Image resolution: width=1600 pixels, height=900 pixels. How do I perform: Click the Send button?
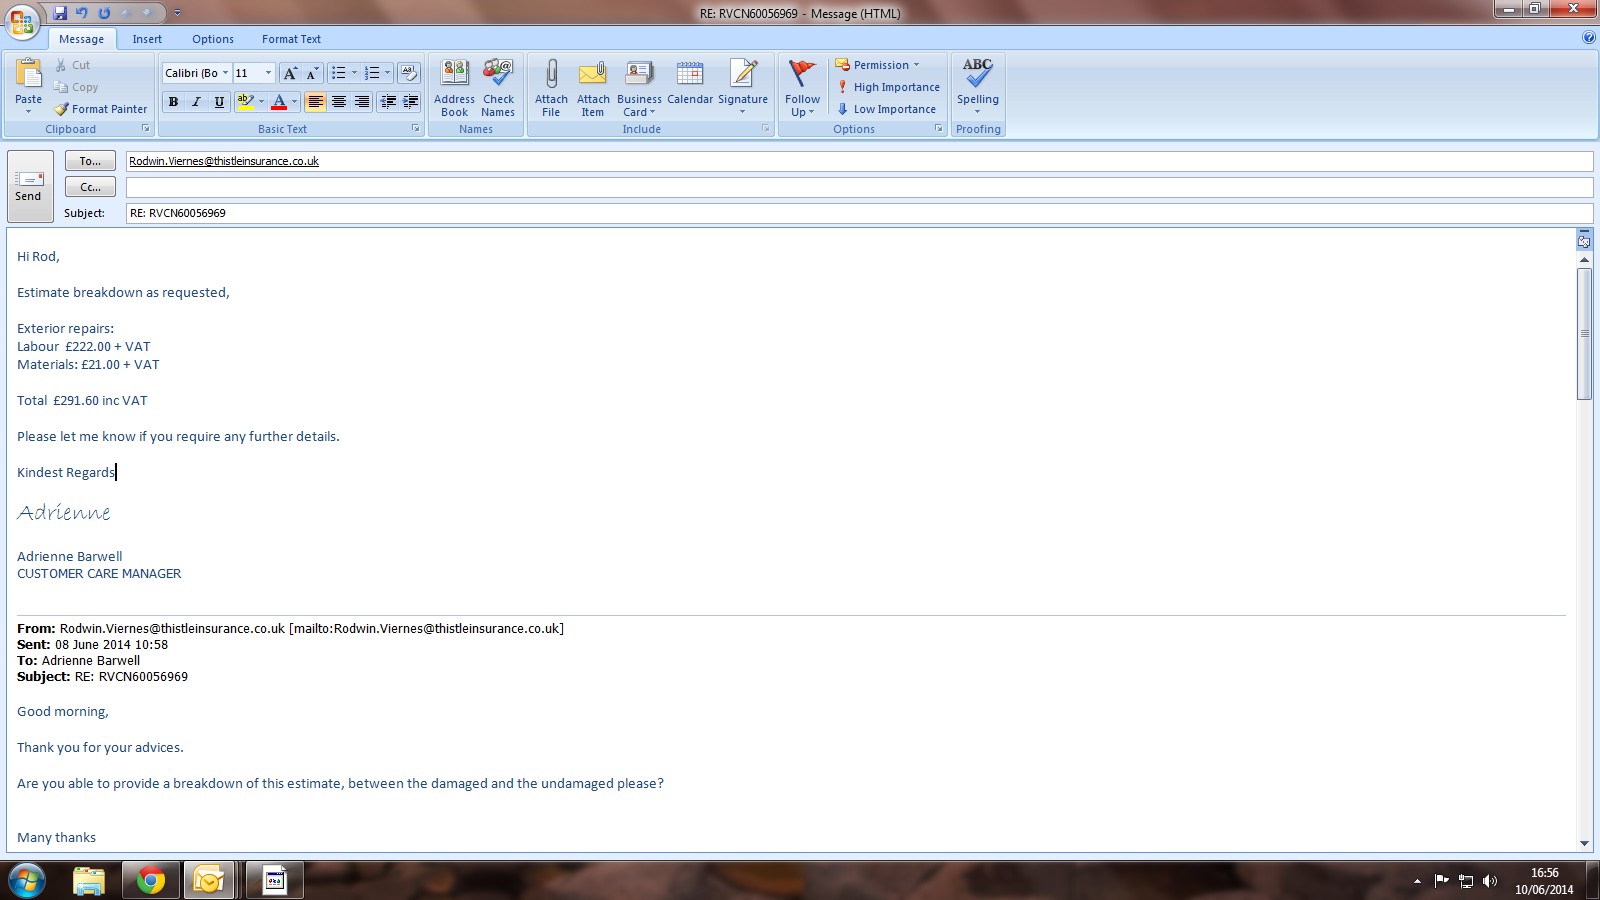pyautogui.click(x=29, y=185)
